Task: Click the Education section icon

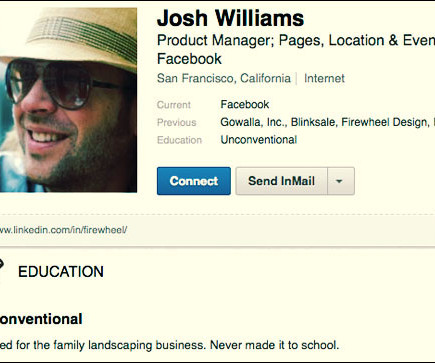Action: [x=1, y=266]
